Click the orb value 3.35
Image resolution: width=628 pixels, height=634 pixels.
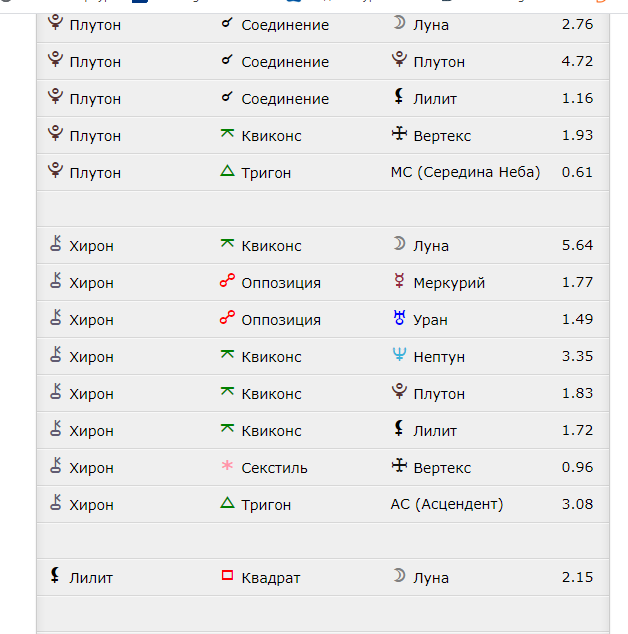coord(577,356)
